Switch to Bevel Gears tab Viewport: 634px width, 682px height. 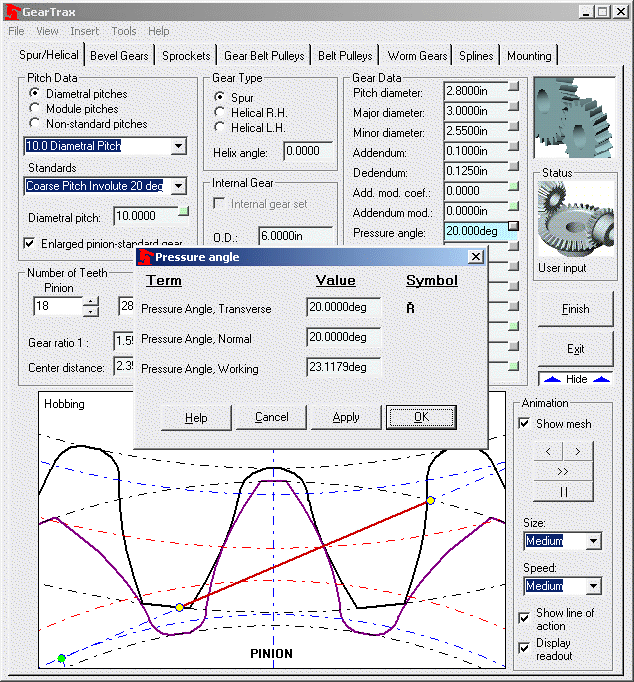point(119,56)
